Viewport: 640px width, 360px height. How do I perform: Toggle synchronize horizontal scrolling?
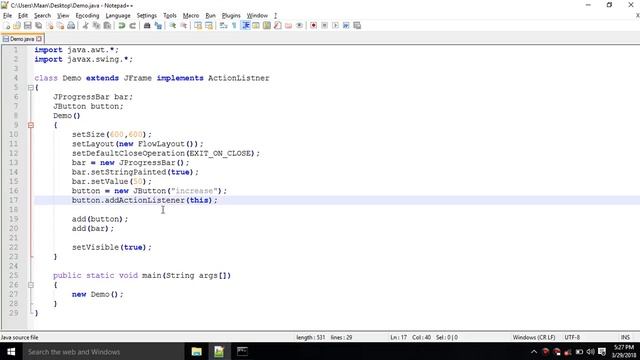point(209,26)
